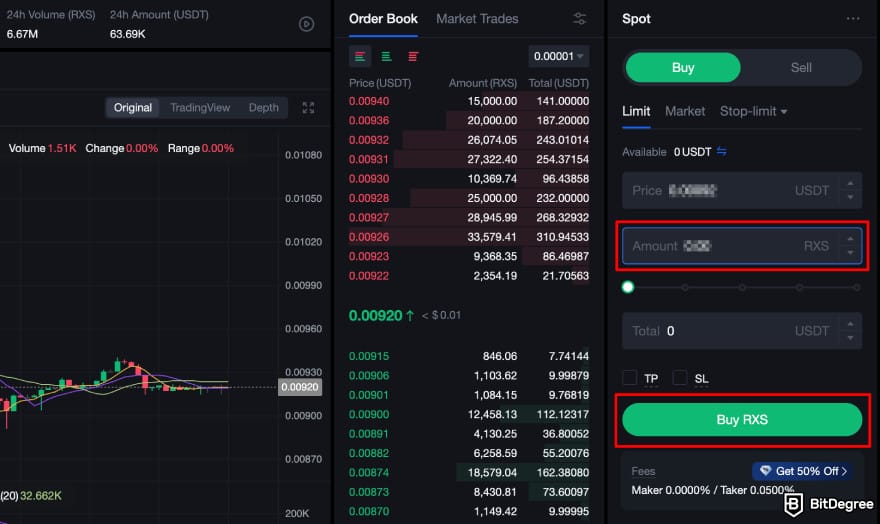
Task: Select the 0.00882 buy order price
Action: click(369, 453)
